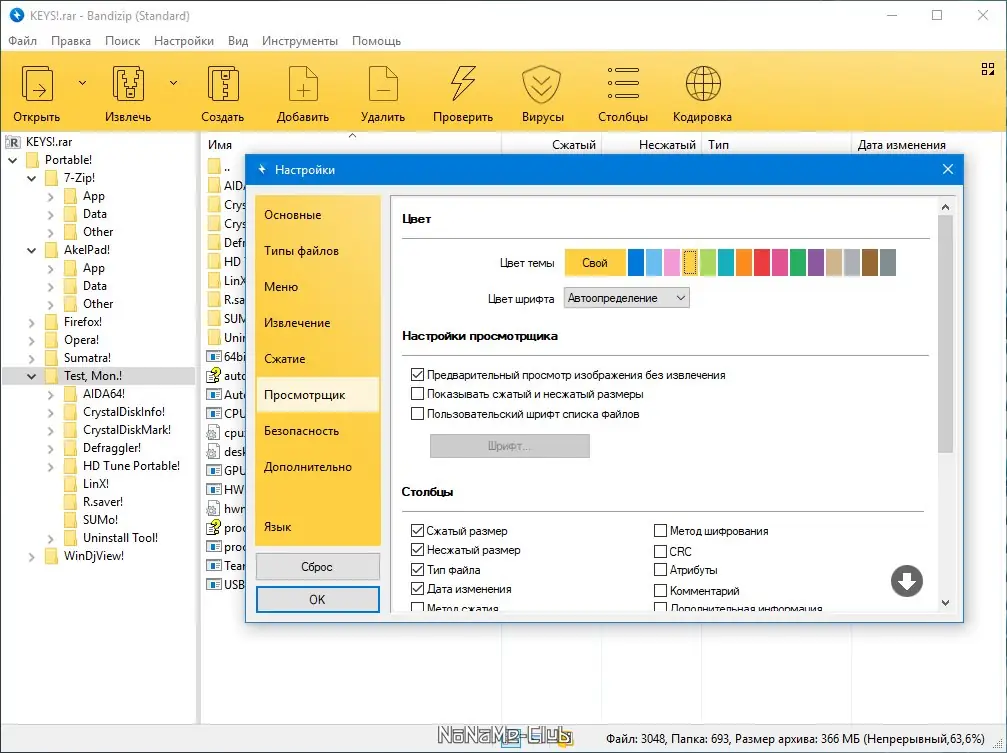Pick the blue theme color swatch
The image size is (1007, 753).
point(636,263)
